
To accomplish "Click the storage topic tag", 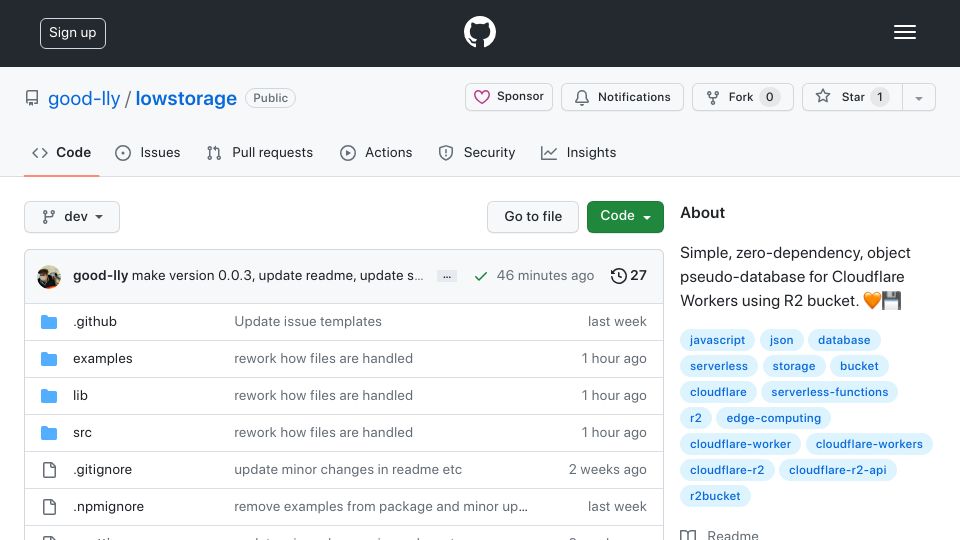I will click(793, 366).
